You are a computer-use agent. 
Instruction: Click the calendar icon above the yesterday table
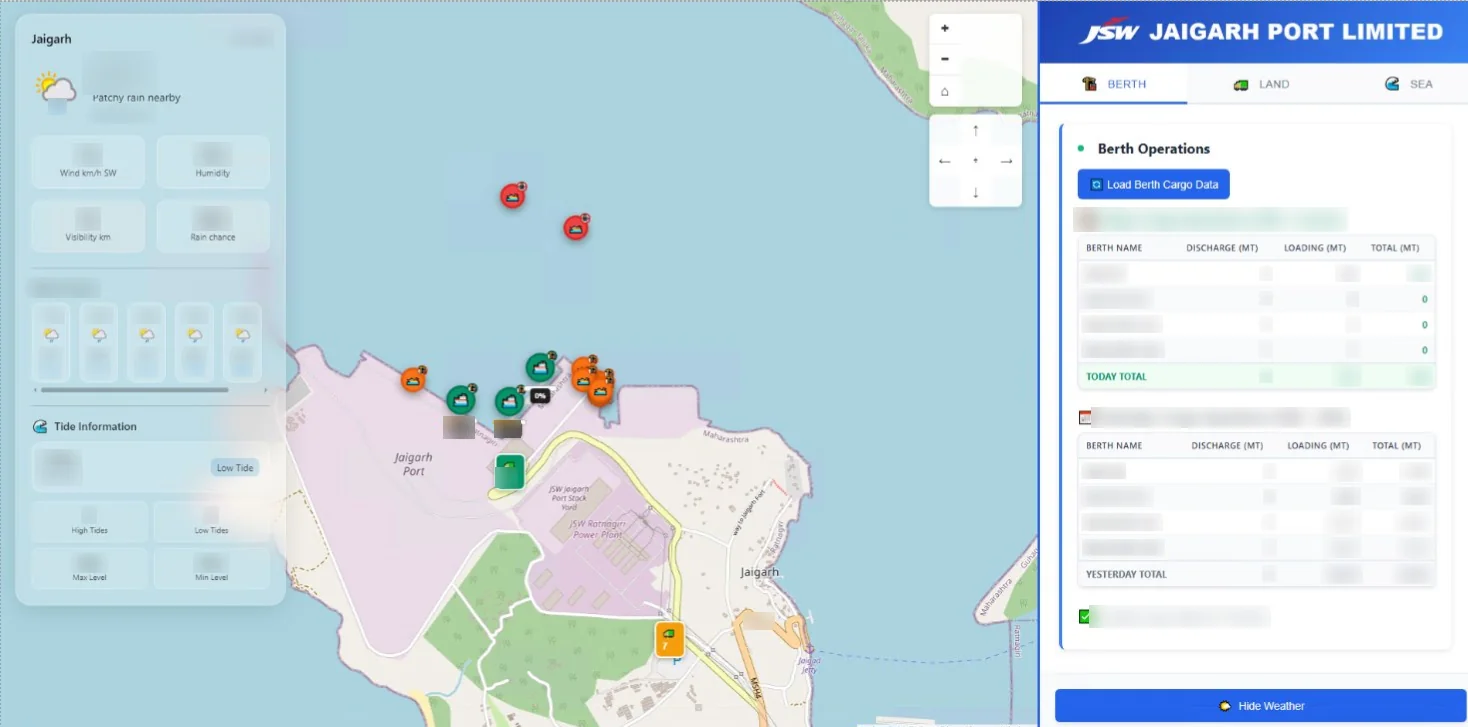pos(1085,417)
